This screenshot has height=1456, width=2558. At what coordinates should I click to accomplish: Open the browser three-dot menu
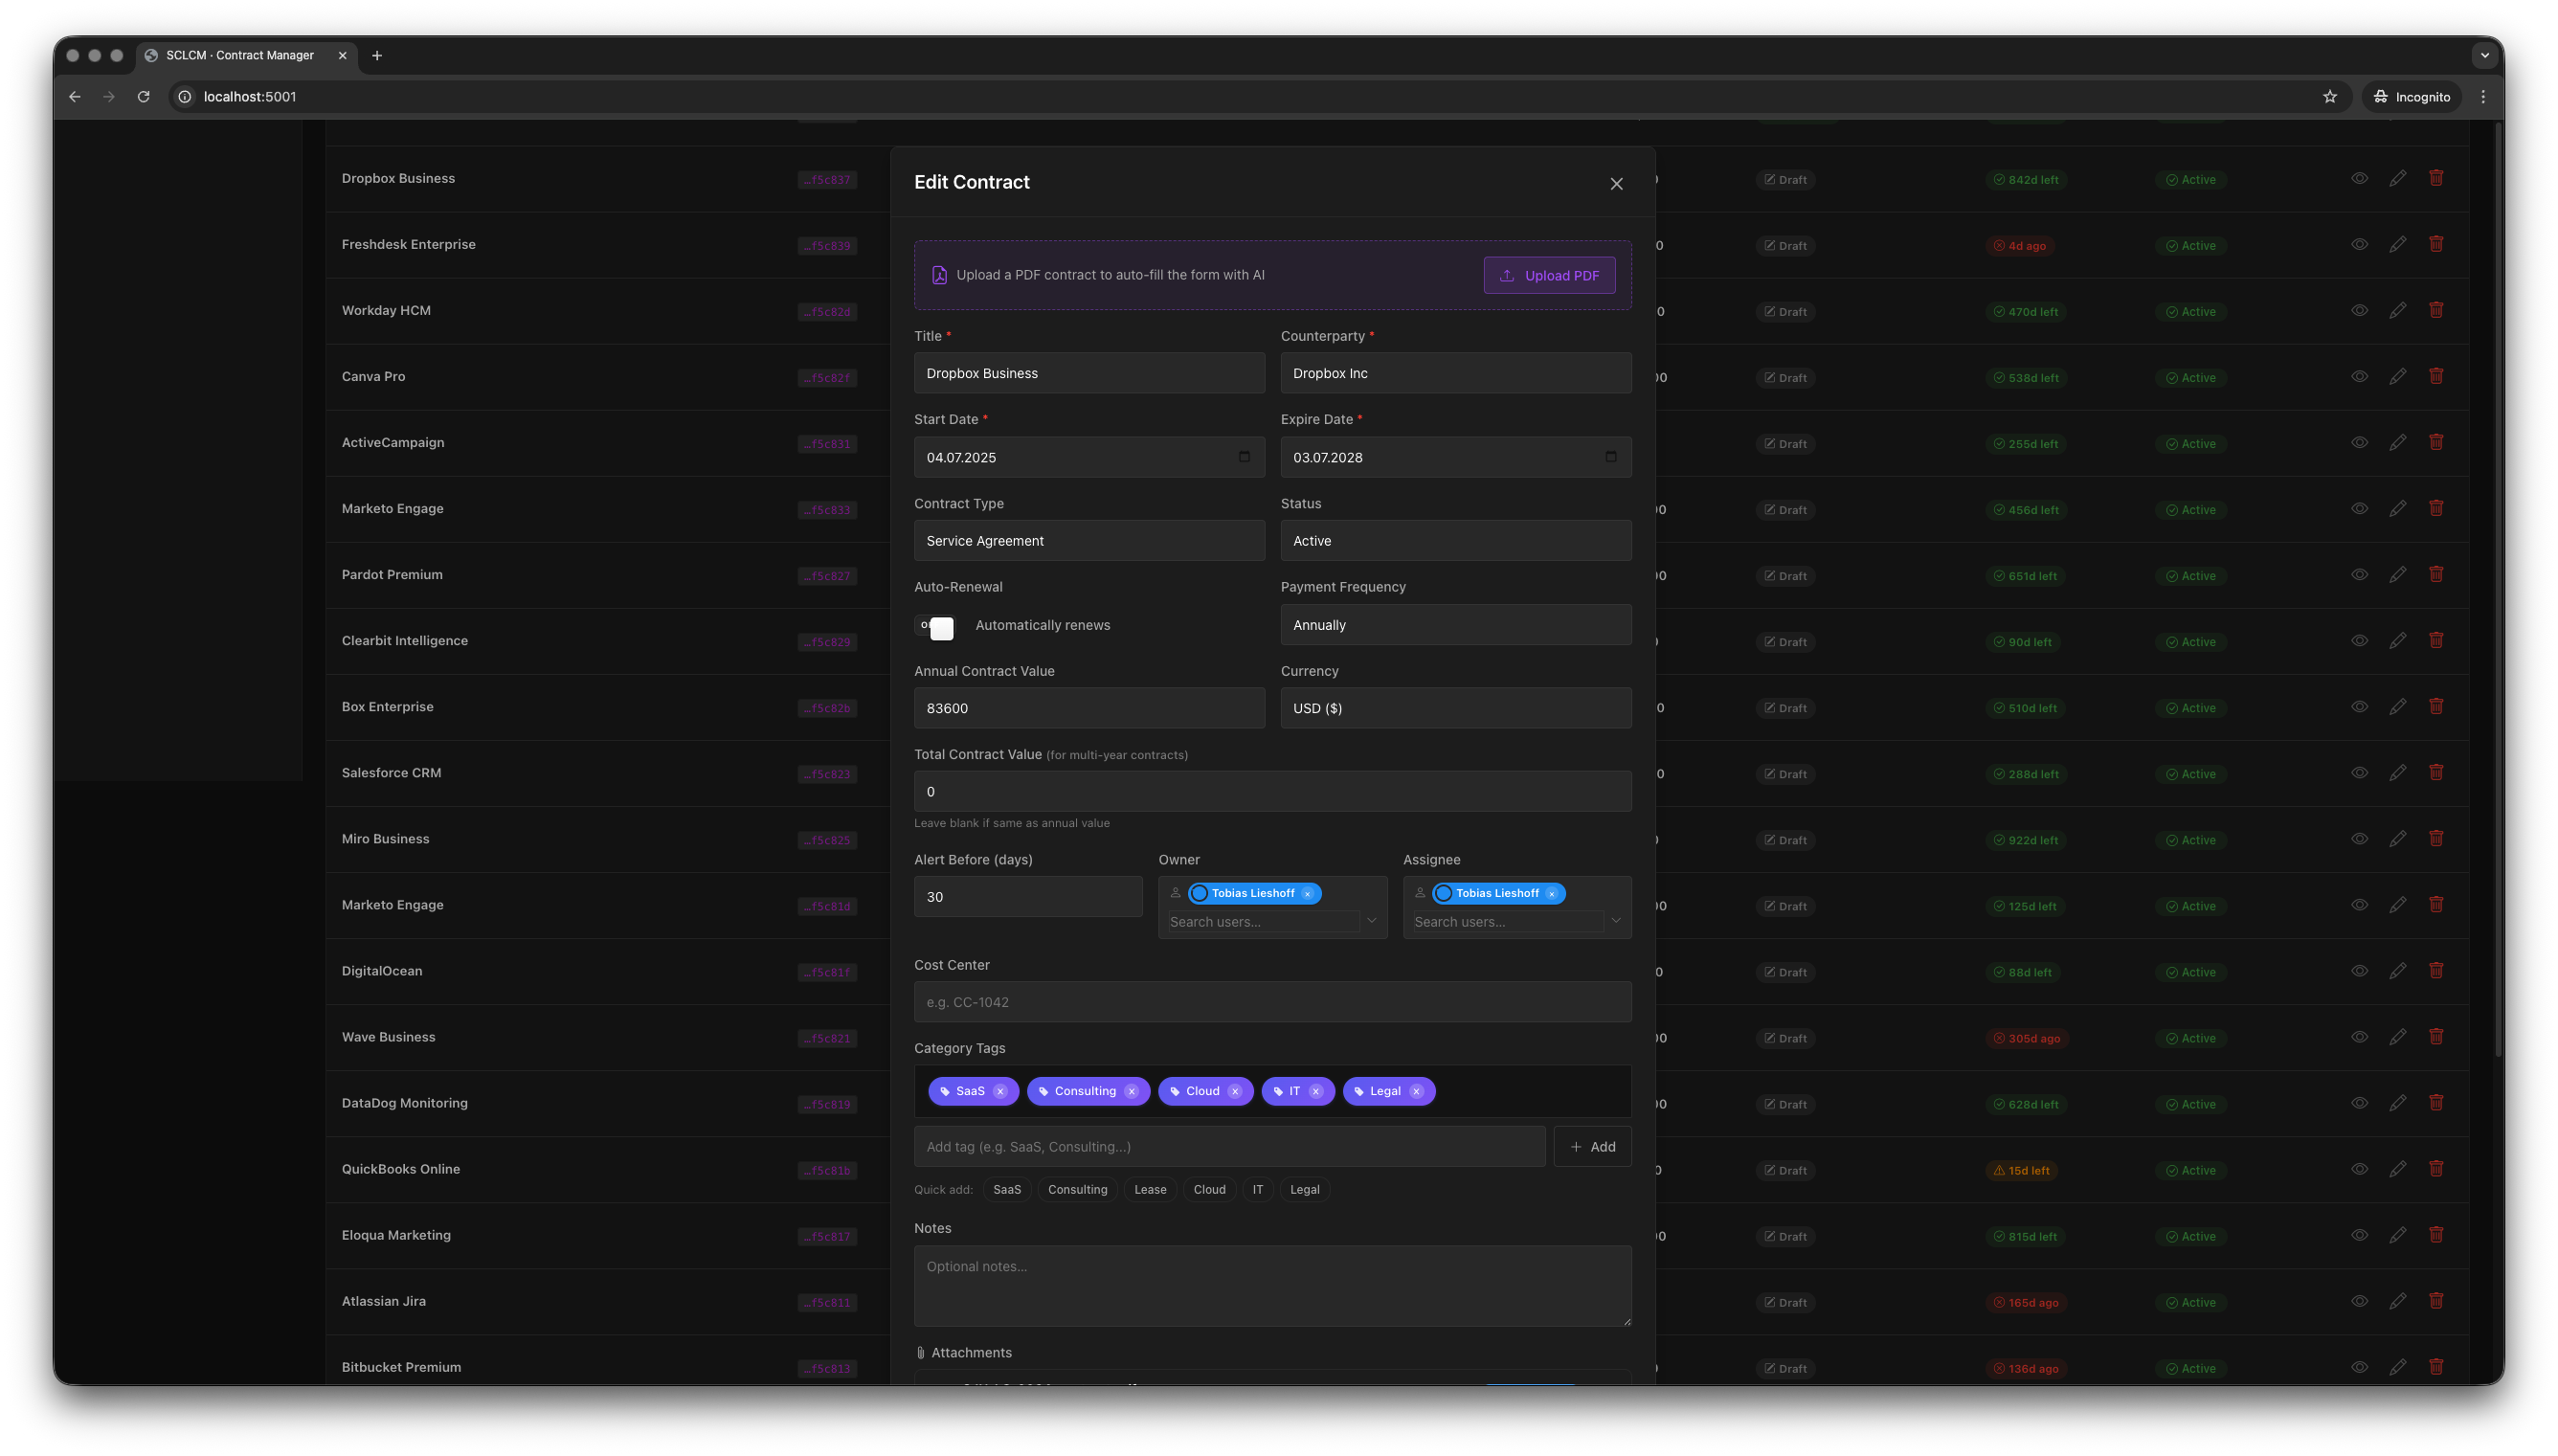click(2482, 96)
